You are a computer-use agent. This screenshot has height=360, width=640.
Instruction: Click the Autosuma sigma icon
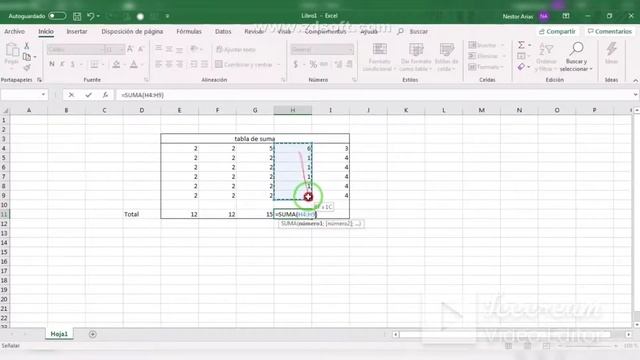(x=521, y=45)
